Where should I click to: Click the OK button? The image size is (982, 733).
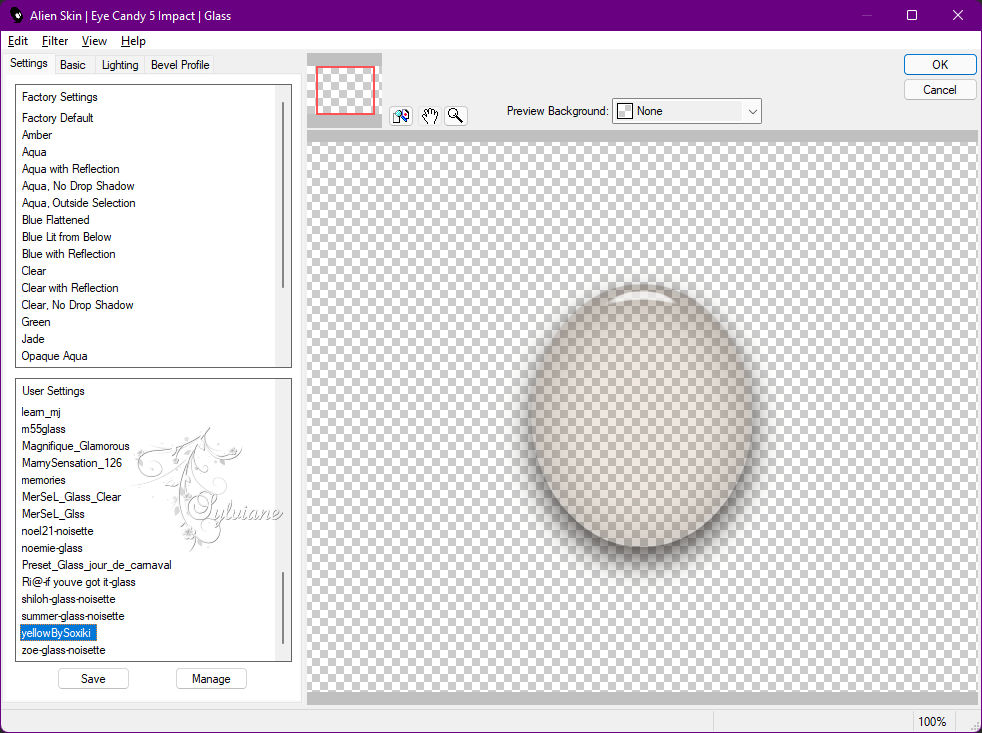tap(939, 65)
